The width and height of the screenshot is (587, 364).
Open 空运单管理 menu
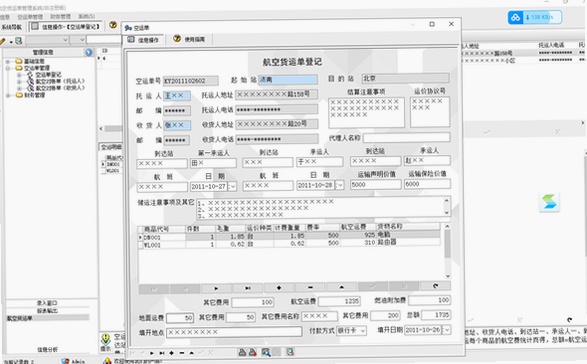click(x=30, y=17)
